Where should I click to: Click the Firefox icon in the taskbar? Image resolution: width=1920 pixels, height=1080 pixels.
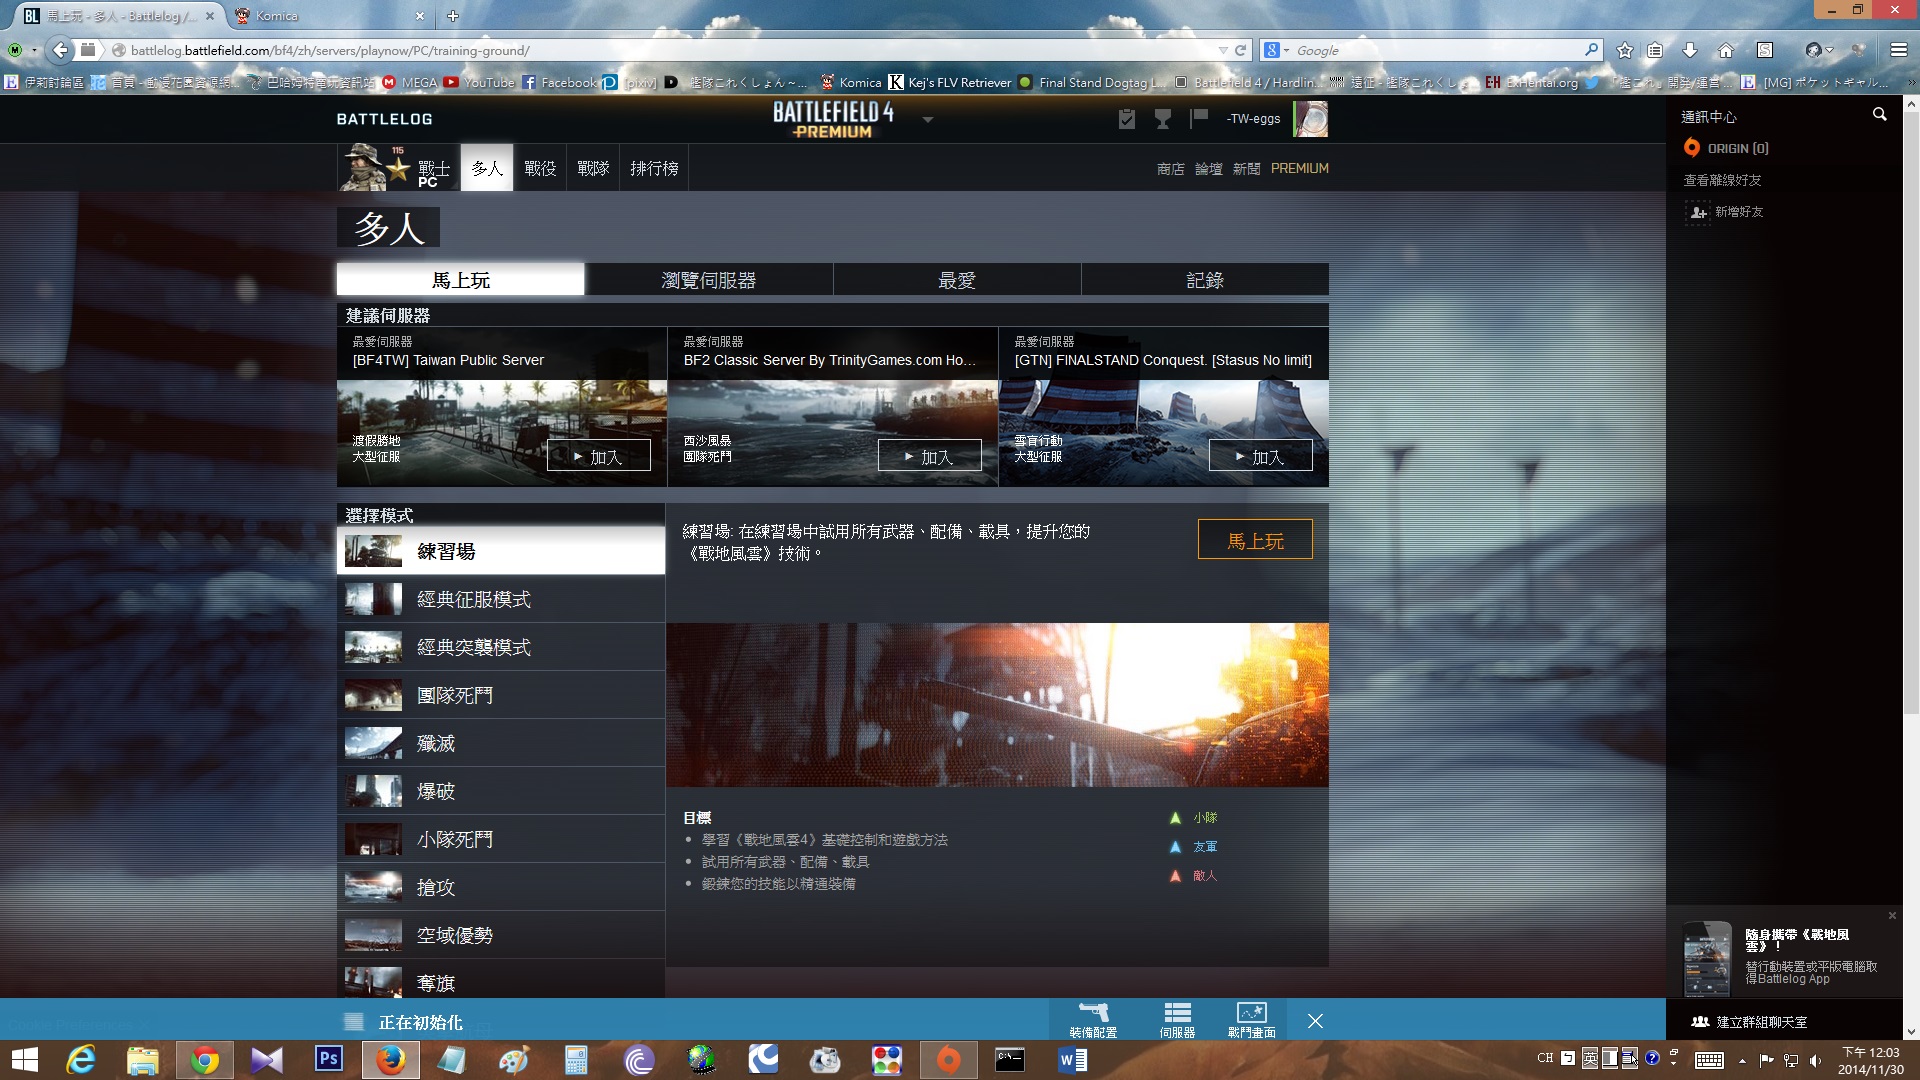coord(391,1059)
